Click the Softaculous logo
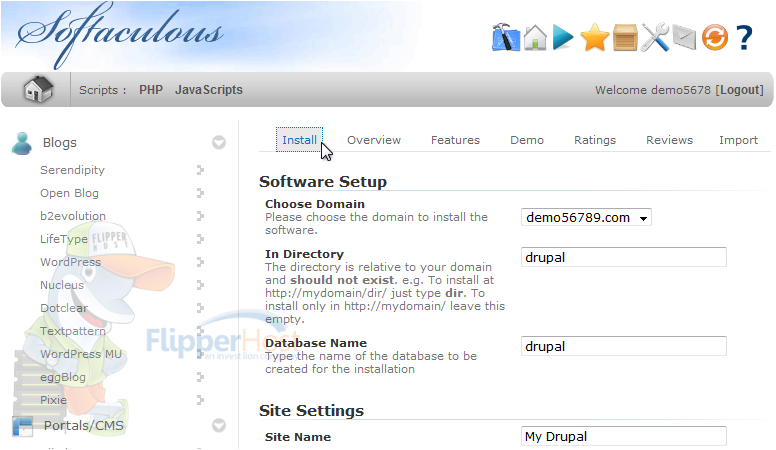Screen dimensions: 776x450 120,35
